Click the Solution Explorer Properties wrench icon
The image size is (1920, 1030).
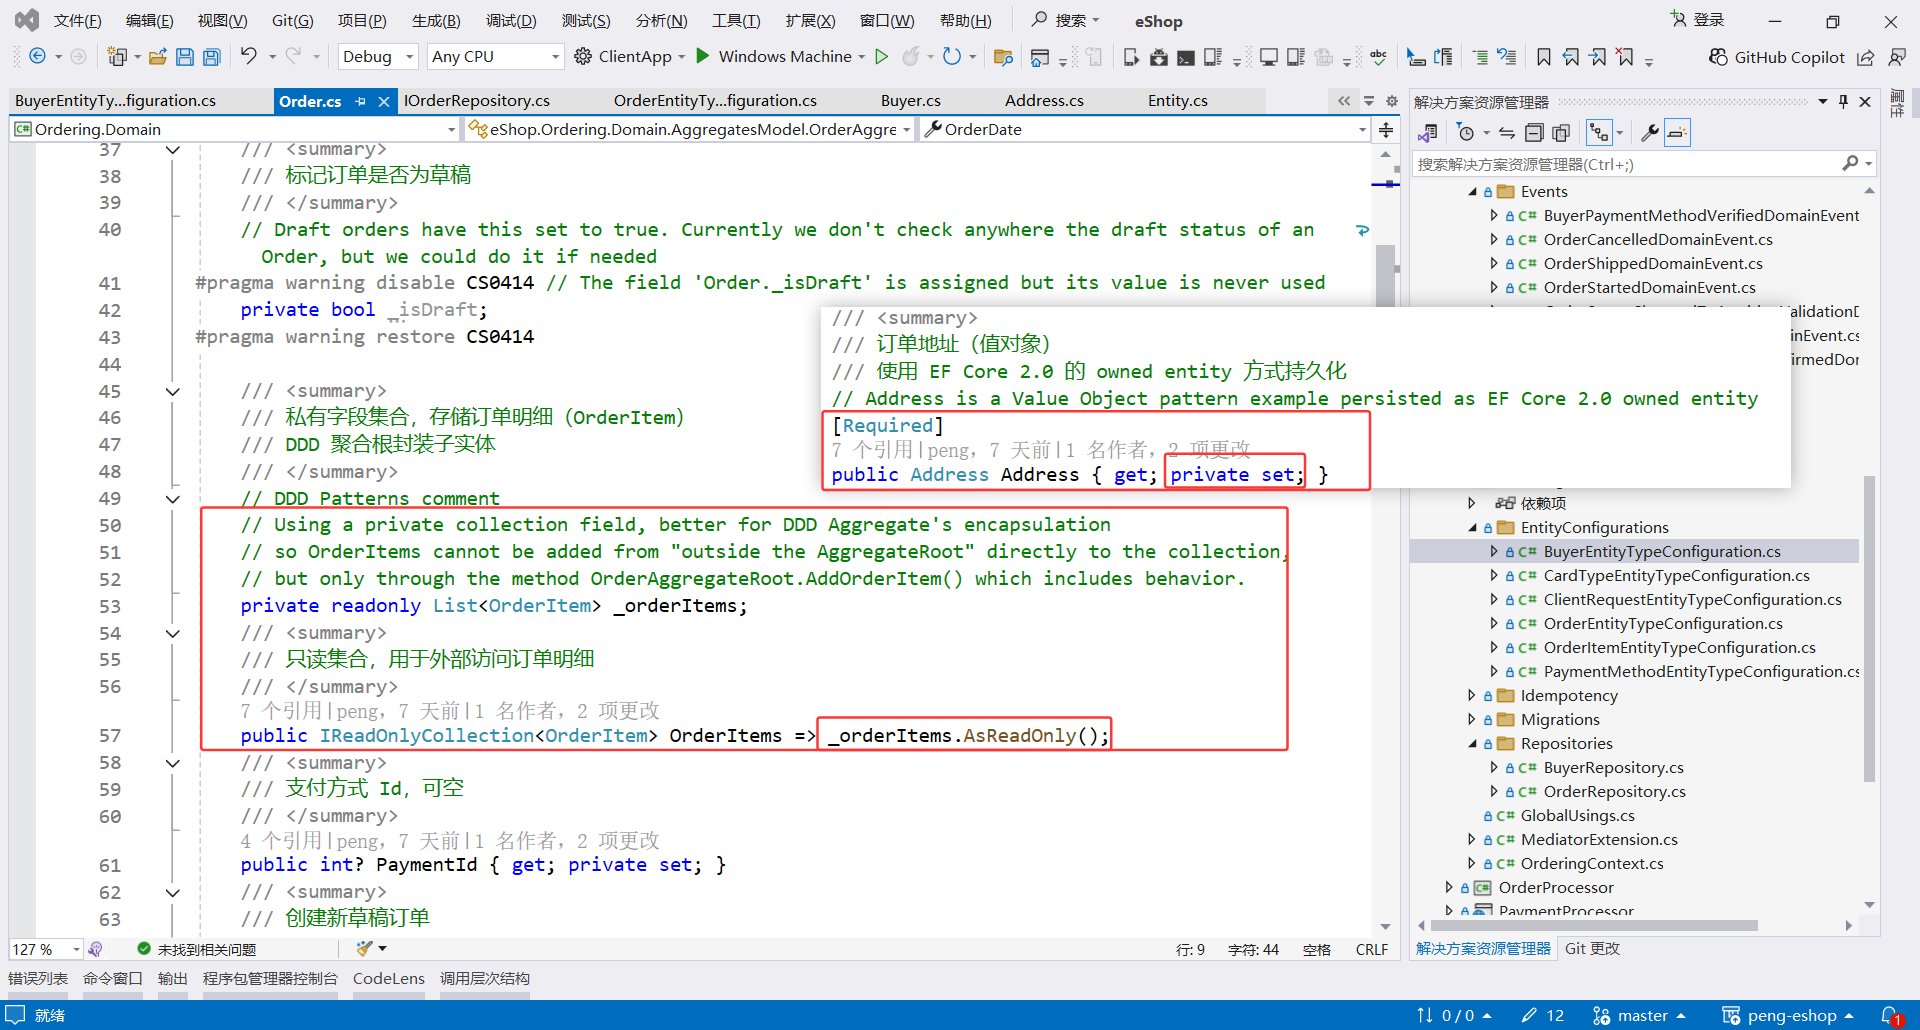click(1650, 132)
